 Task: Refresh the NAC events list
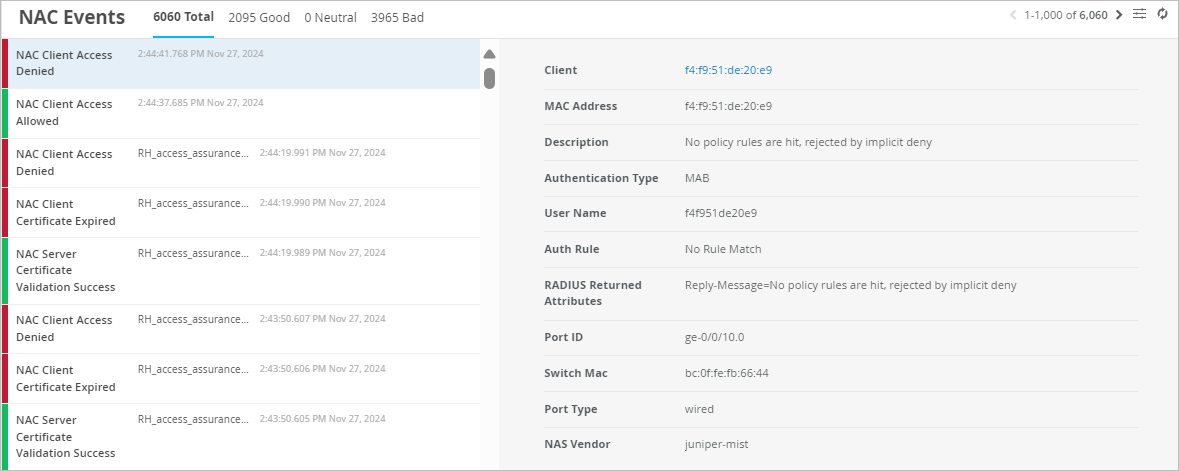[1163, 15]
